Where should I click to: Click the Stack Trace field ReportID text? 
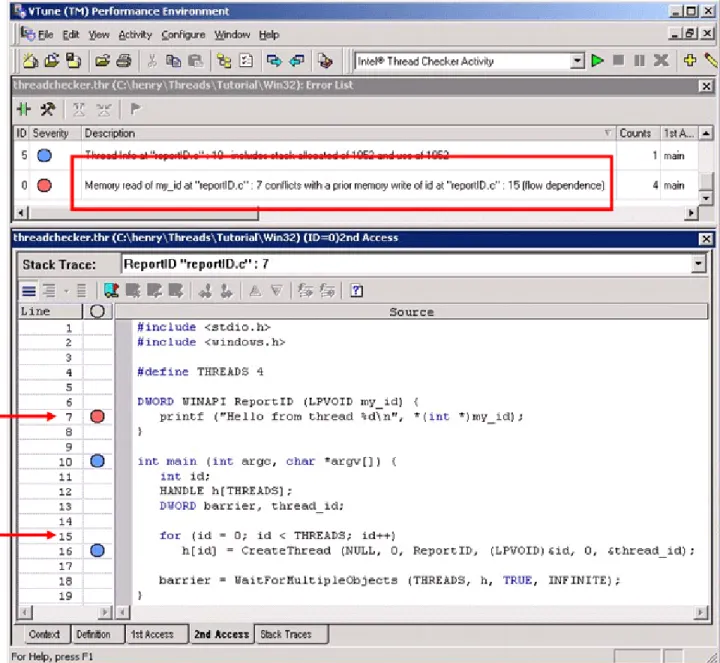pos(196,264)
